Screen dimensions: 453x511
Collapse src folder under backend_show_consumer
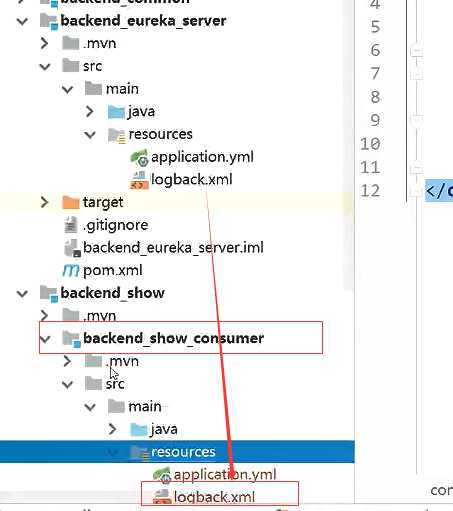coord(68,384)
